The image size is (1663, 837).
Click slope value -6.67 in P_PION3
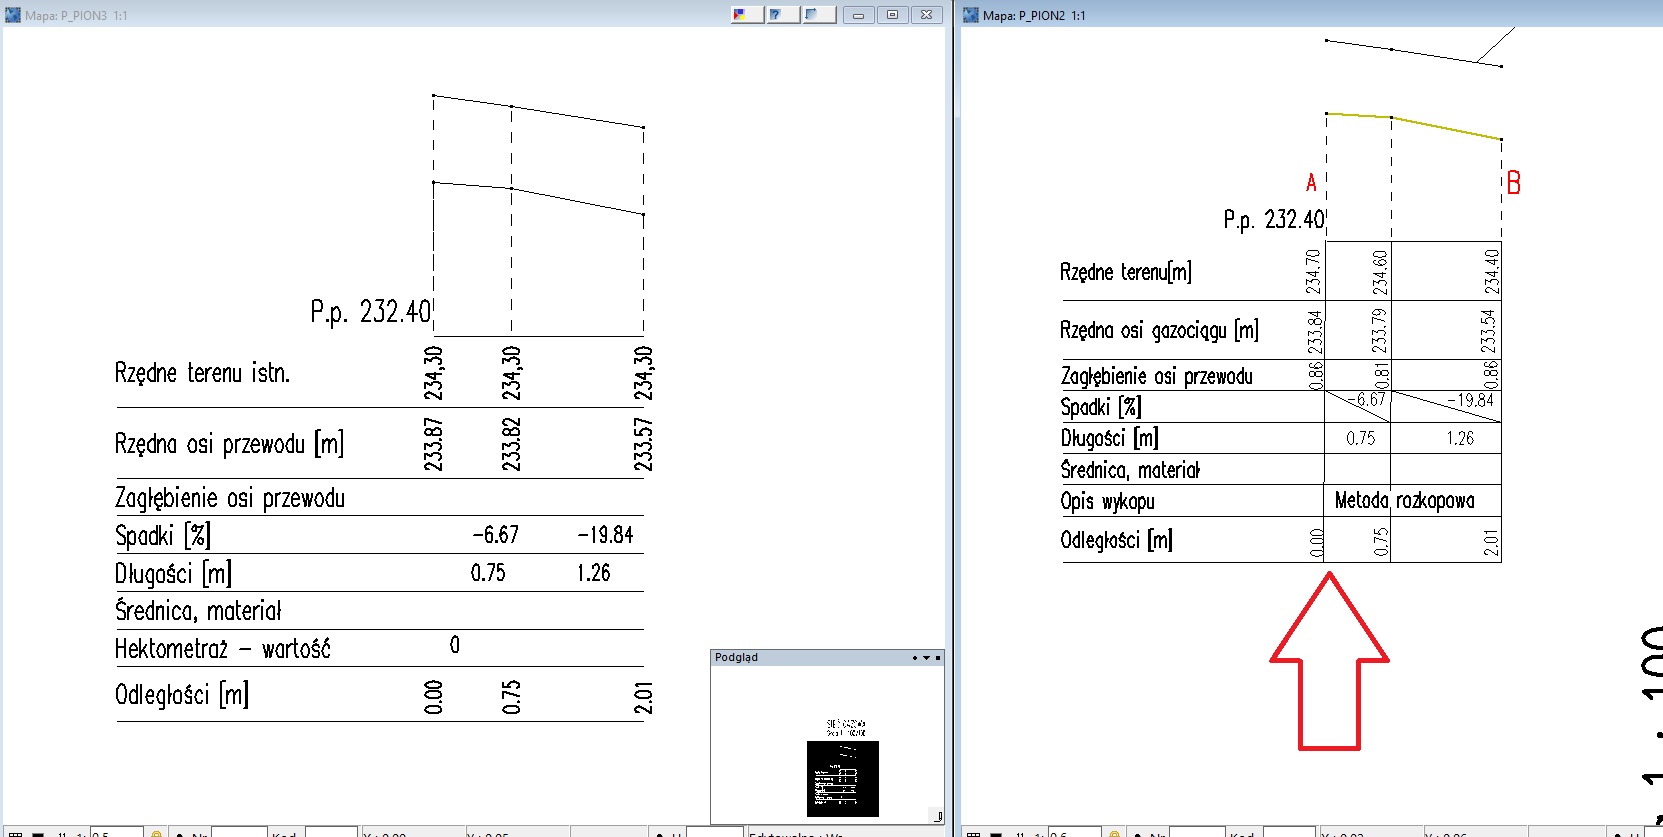pos(495,535)
